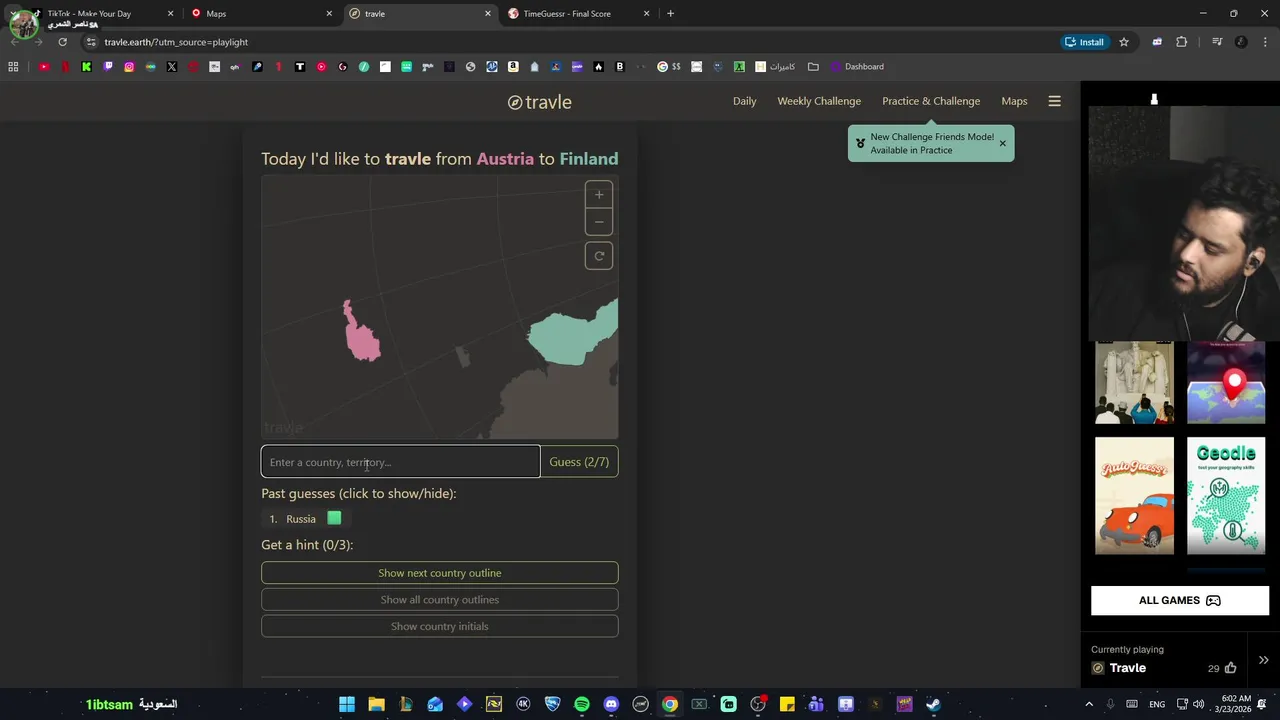Switch to TimeGuessr - Final Score tab
The image size is (1280, 720).
[x=578, y=14]
